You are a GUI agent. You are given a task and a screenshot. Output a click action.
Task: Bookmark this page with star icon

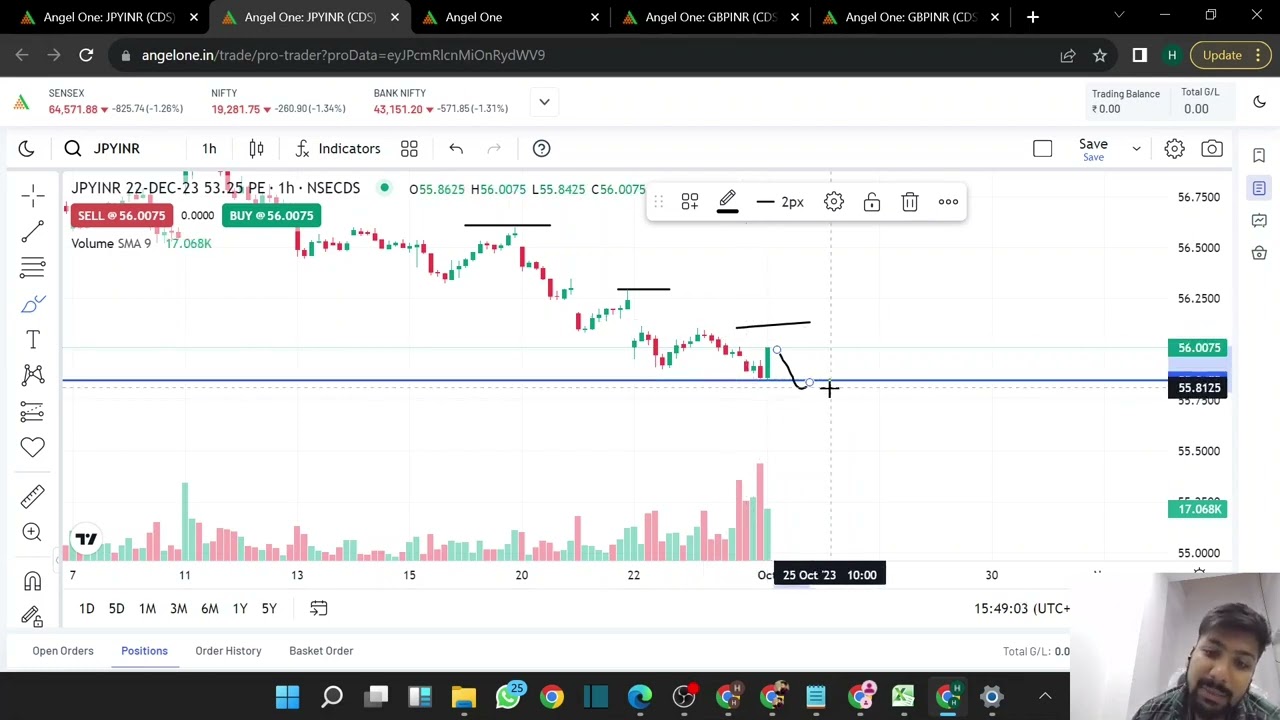[x=1100, y=55]
